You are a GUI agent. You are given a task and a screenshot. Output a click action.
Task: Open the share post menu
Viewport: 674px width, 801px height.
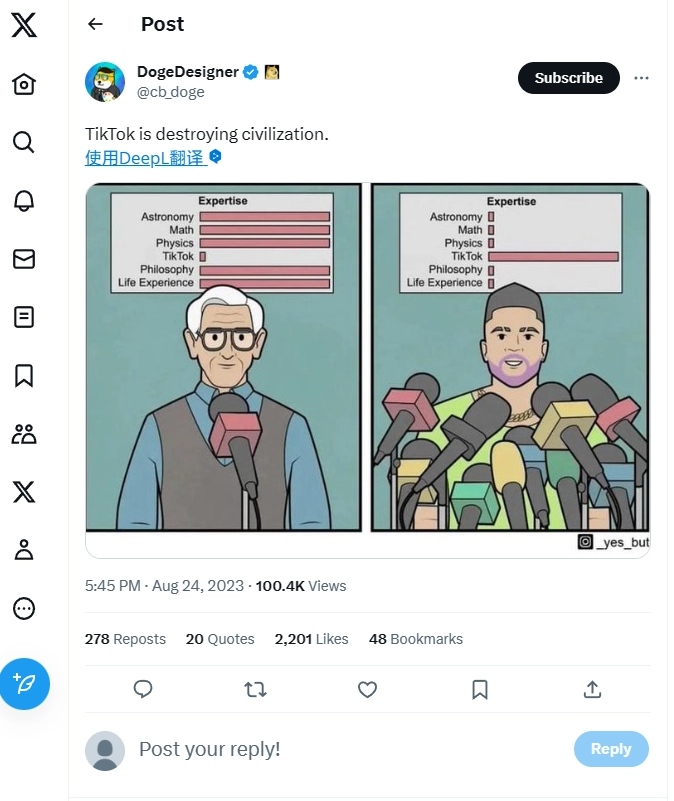[592, 689]
